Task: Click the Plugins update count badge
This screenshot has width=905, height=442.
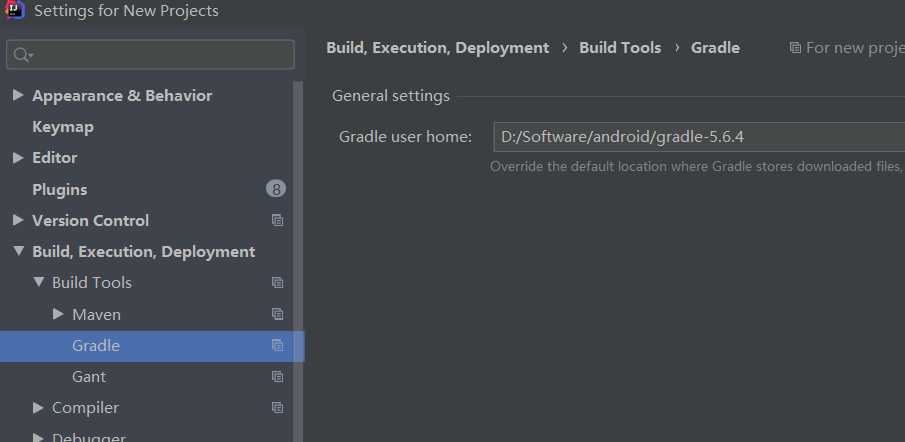Action: point(276,189)
